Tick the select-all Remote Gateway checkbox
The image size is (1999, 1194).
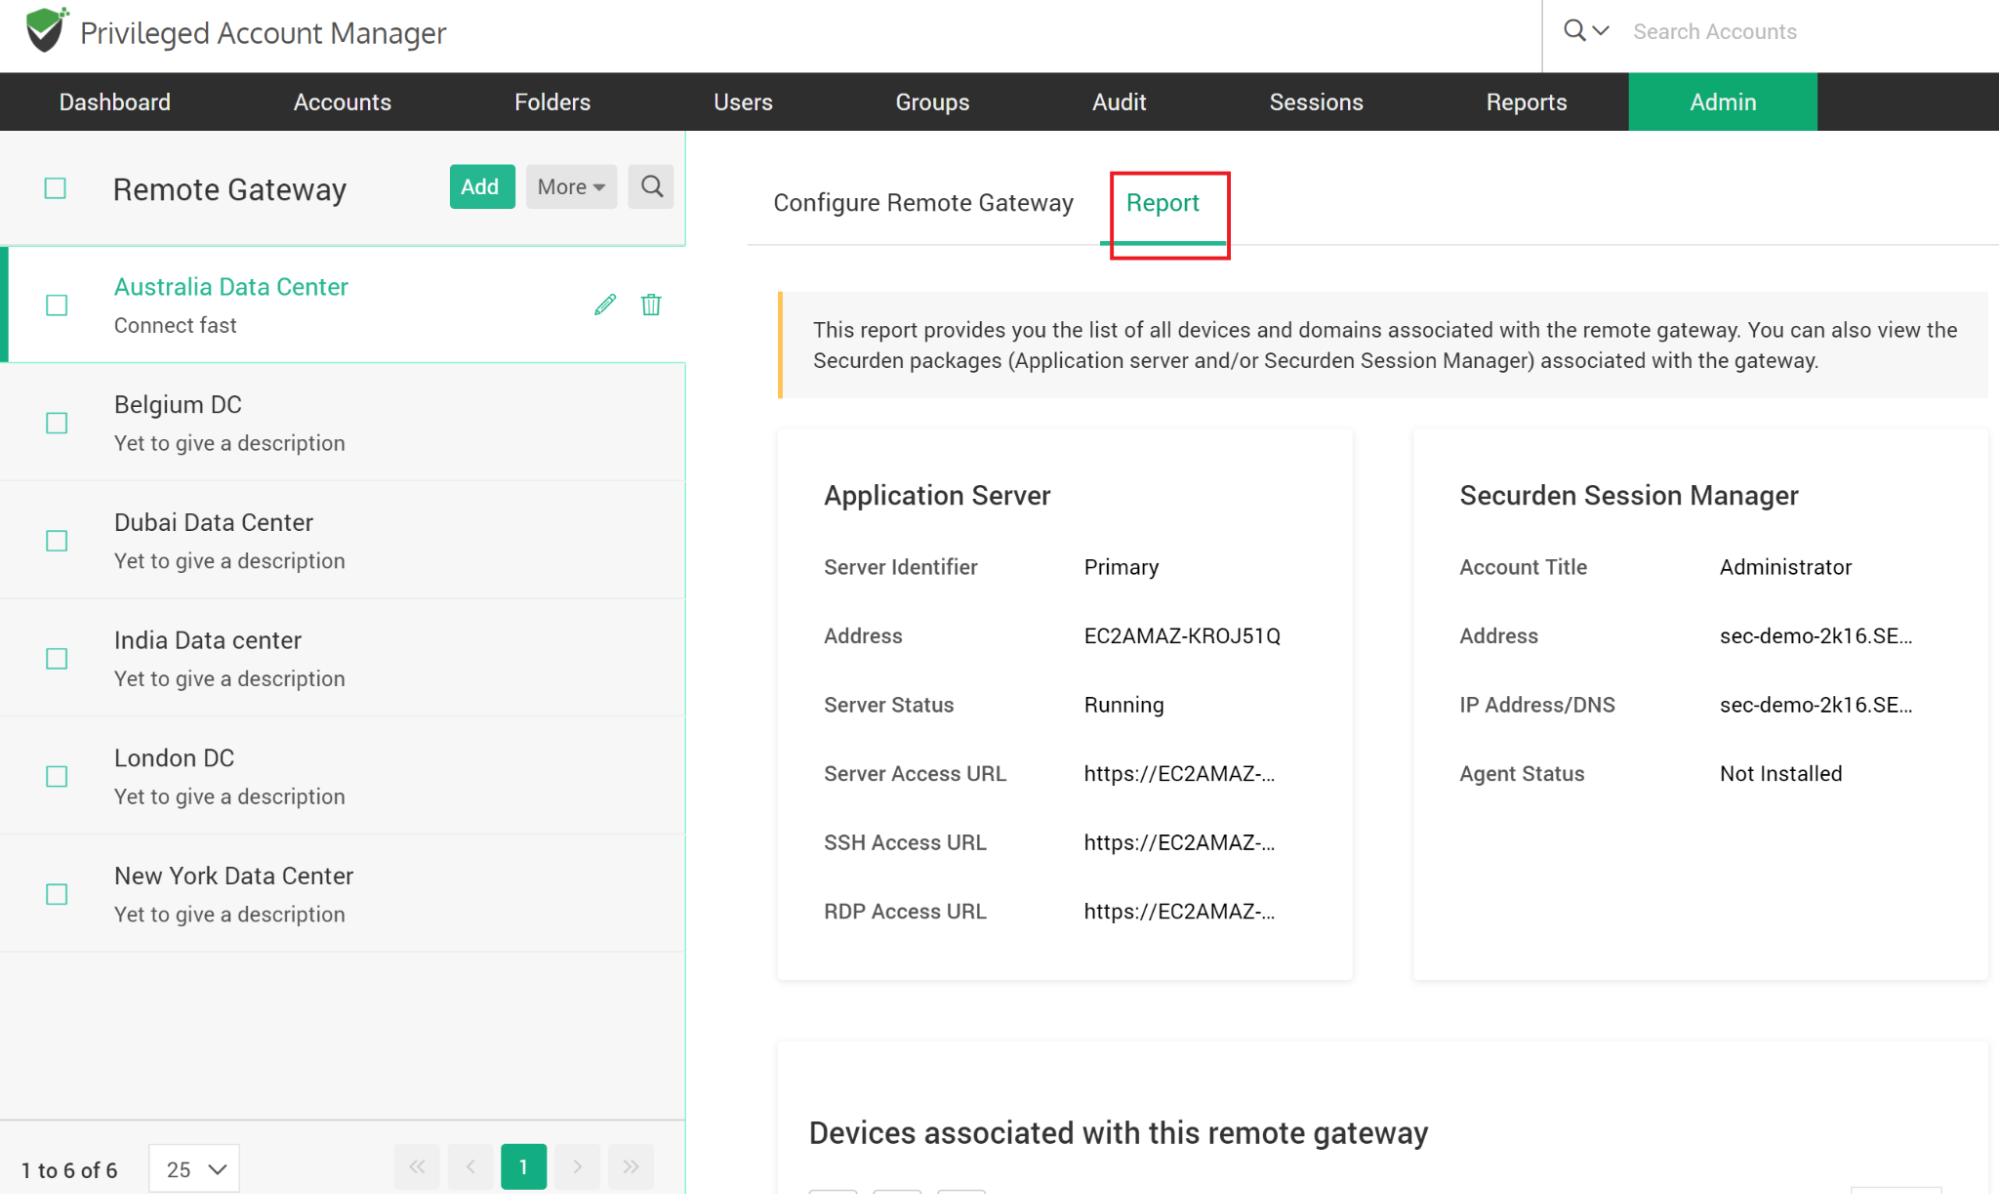coord(55,188)
